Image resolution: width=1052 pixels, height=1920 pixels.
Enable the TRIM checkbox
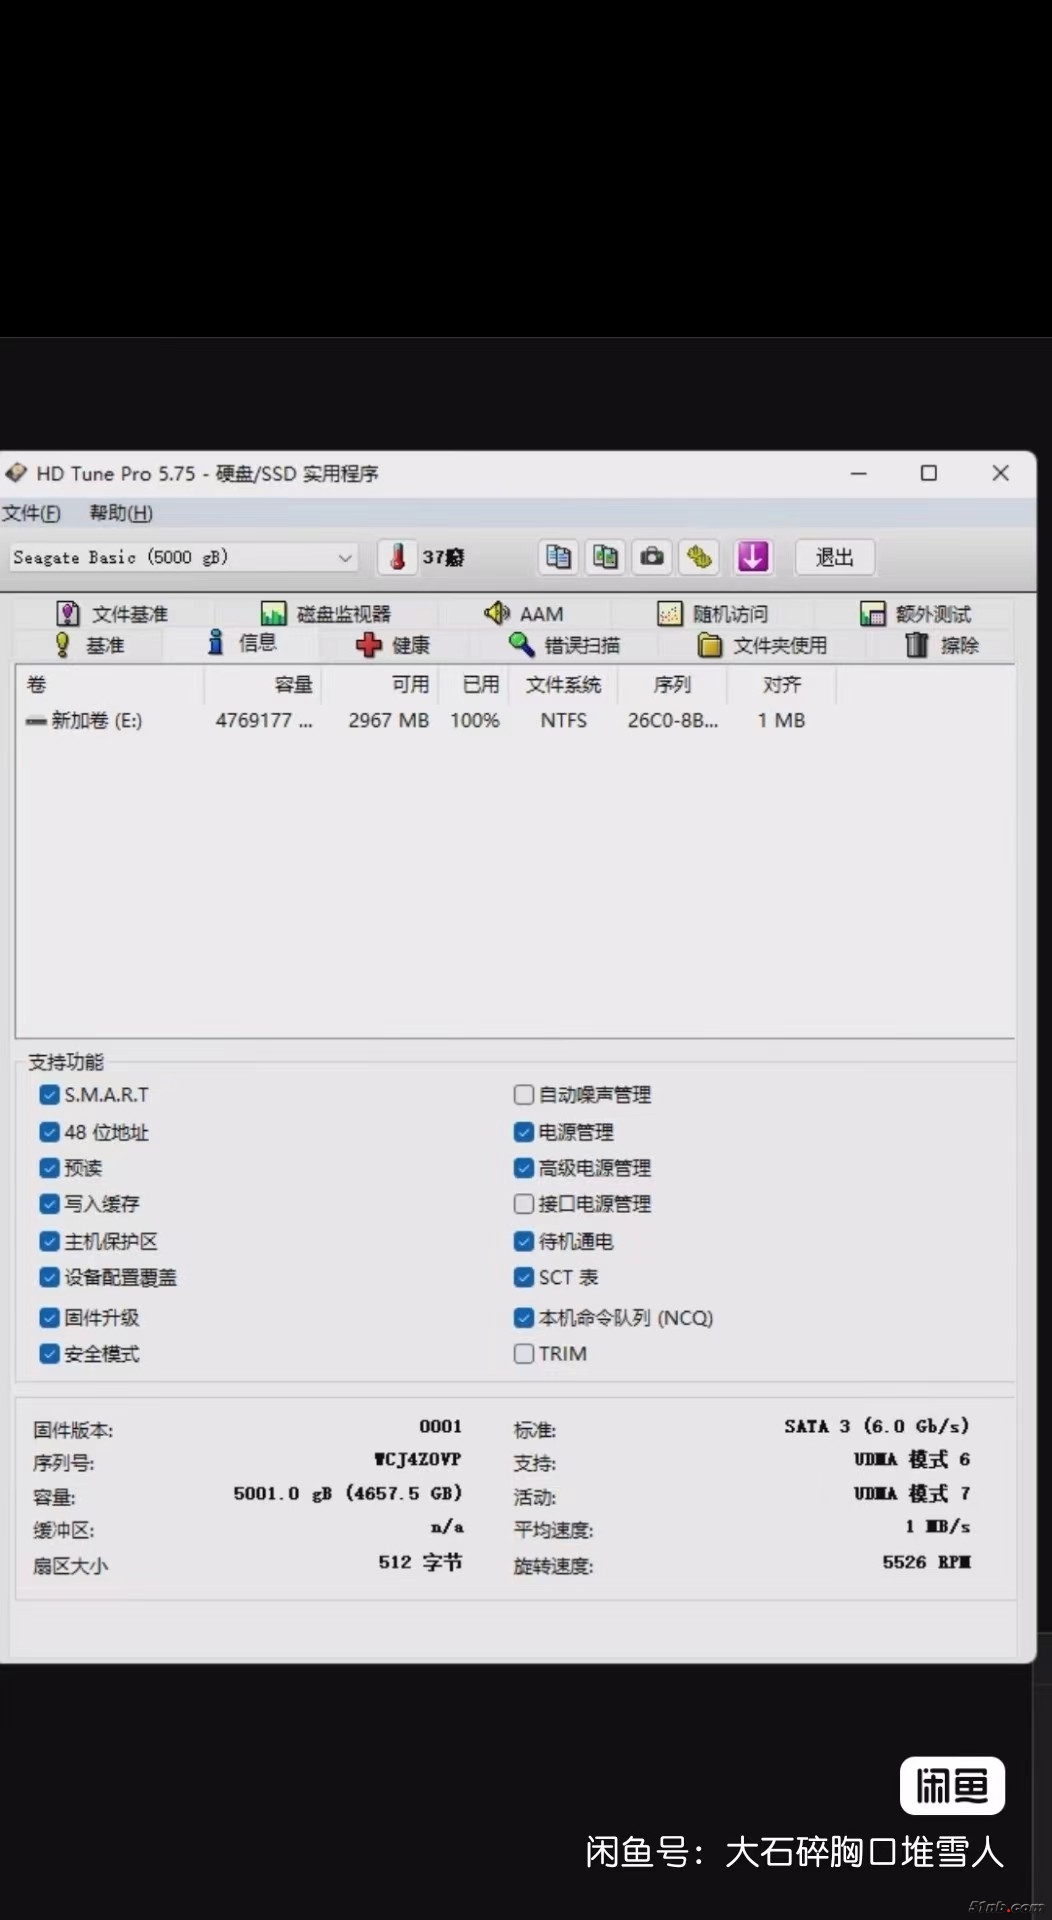524,1354
